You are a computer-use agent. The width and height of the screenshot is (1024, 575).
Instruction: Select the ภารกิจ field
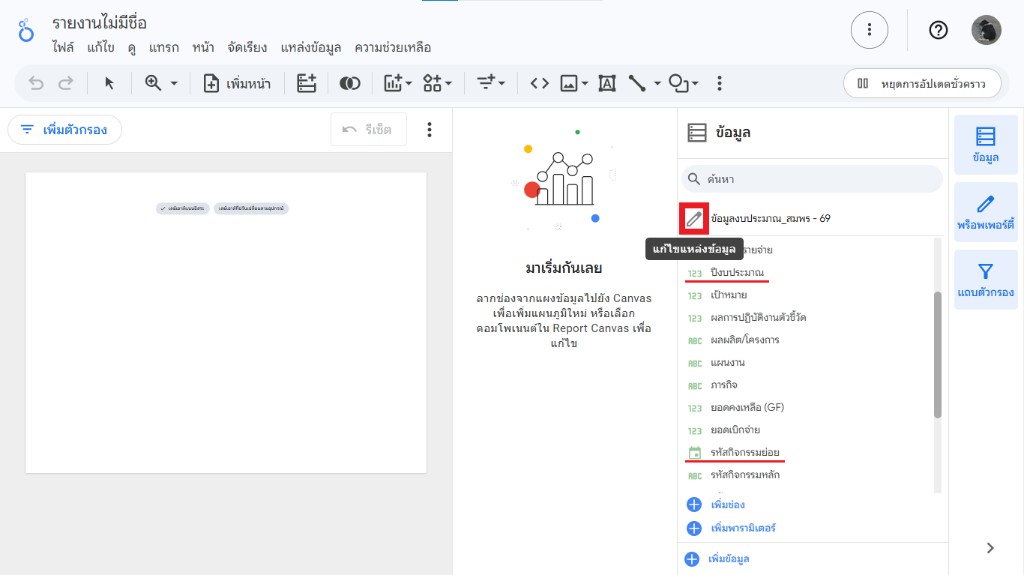(x=724, y=385)
